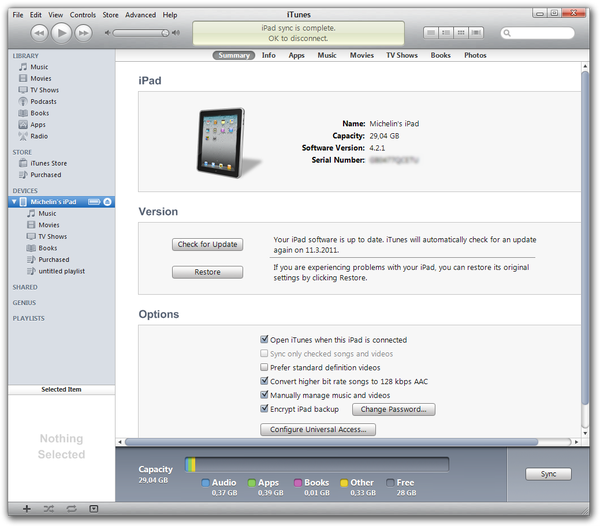Toggle Open iTunes when this iPad is connected
The image size is (600, 526).
[x=264, y=339]
